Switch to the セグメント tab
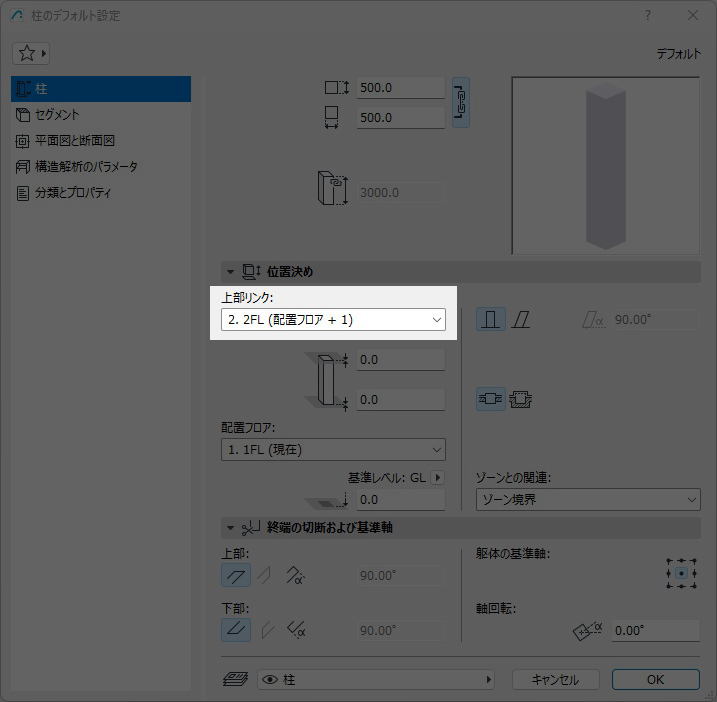Image resolution: width=717 pixels, height=702 pixels. [57, 115]
